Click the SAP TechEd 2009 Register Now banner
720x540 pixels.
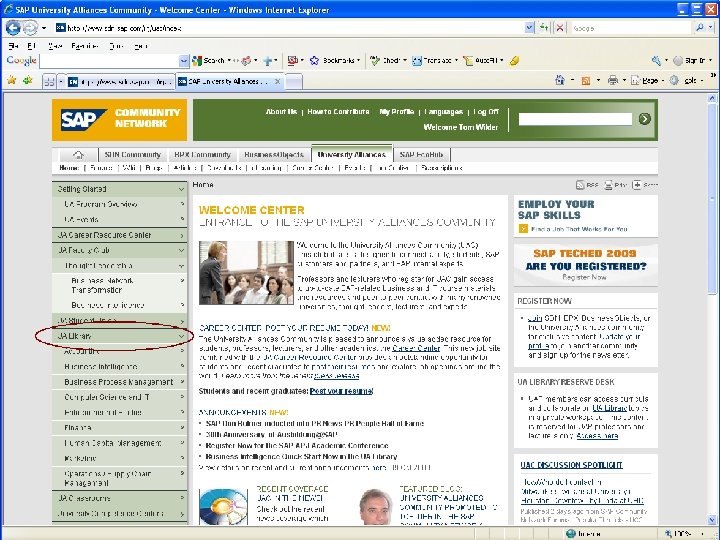(x=585, y=264)
